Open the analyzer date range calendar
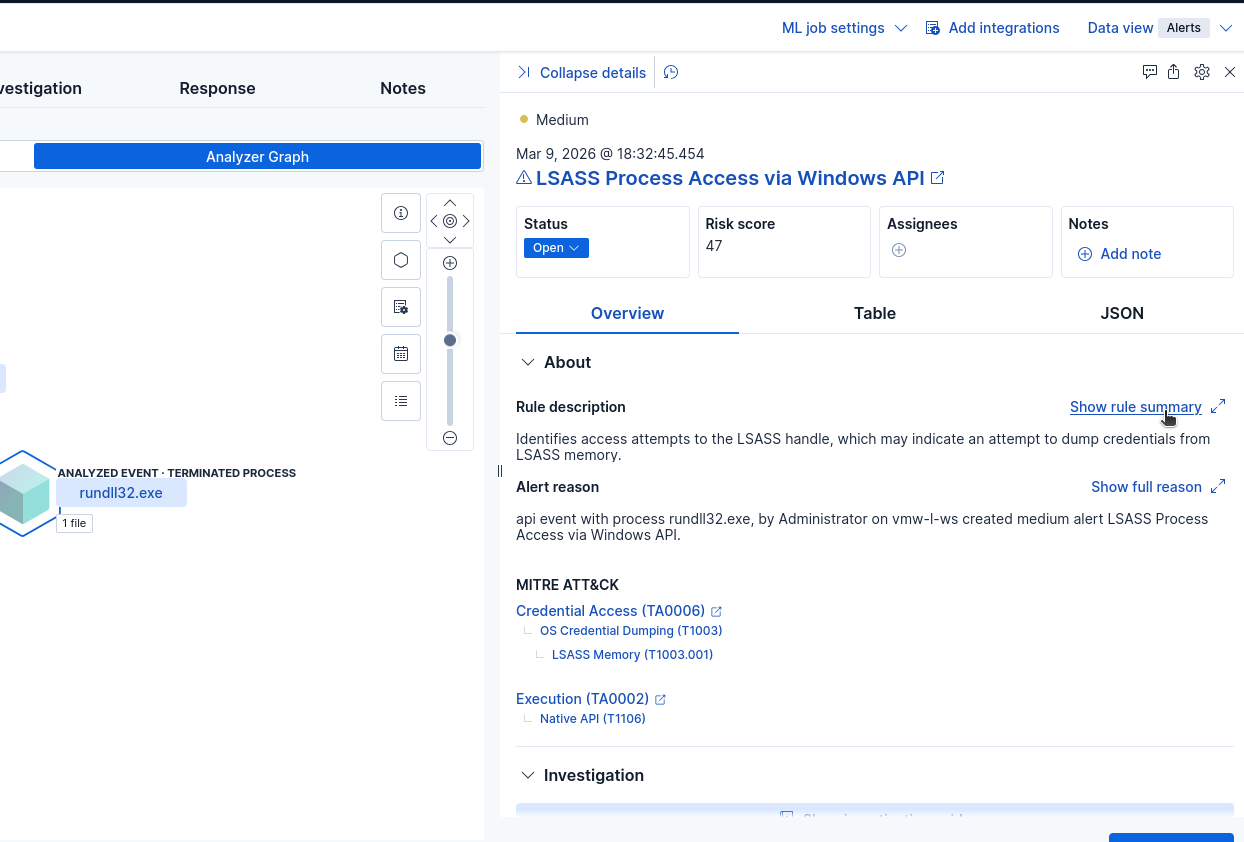Viewport: 1244px width, 842px height. click(401, 354)
